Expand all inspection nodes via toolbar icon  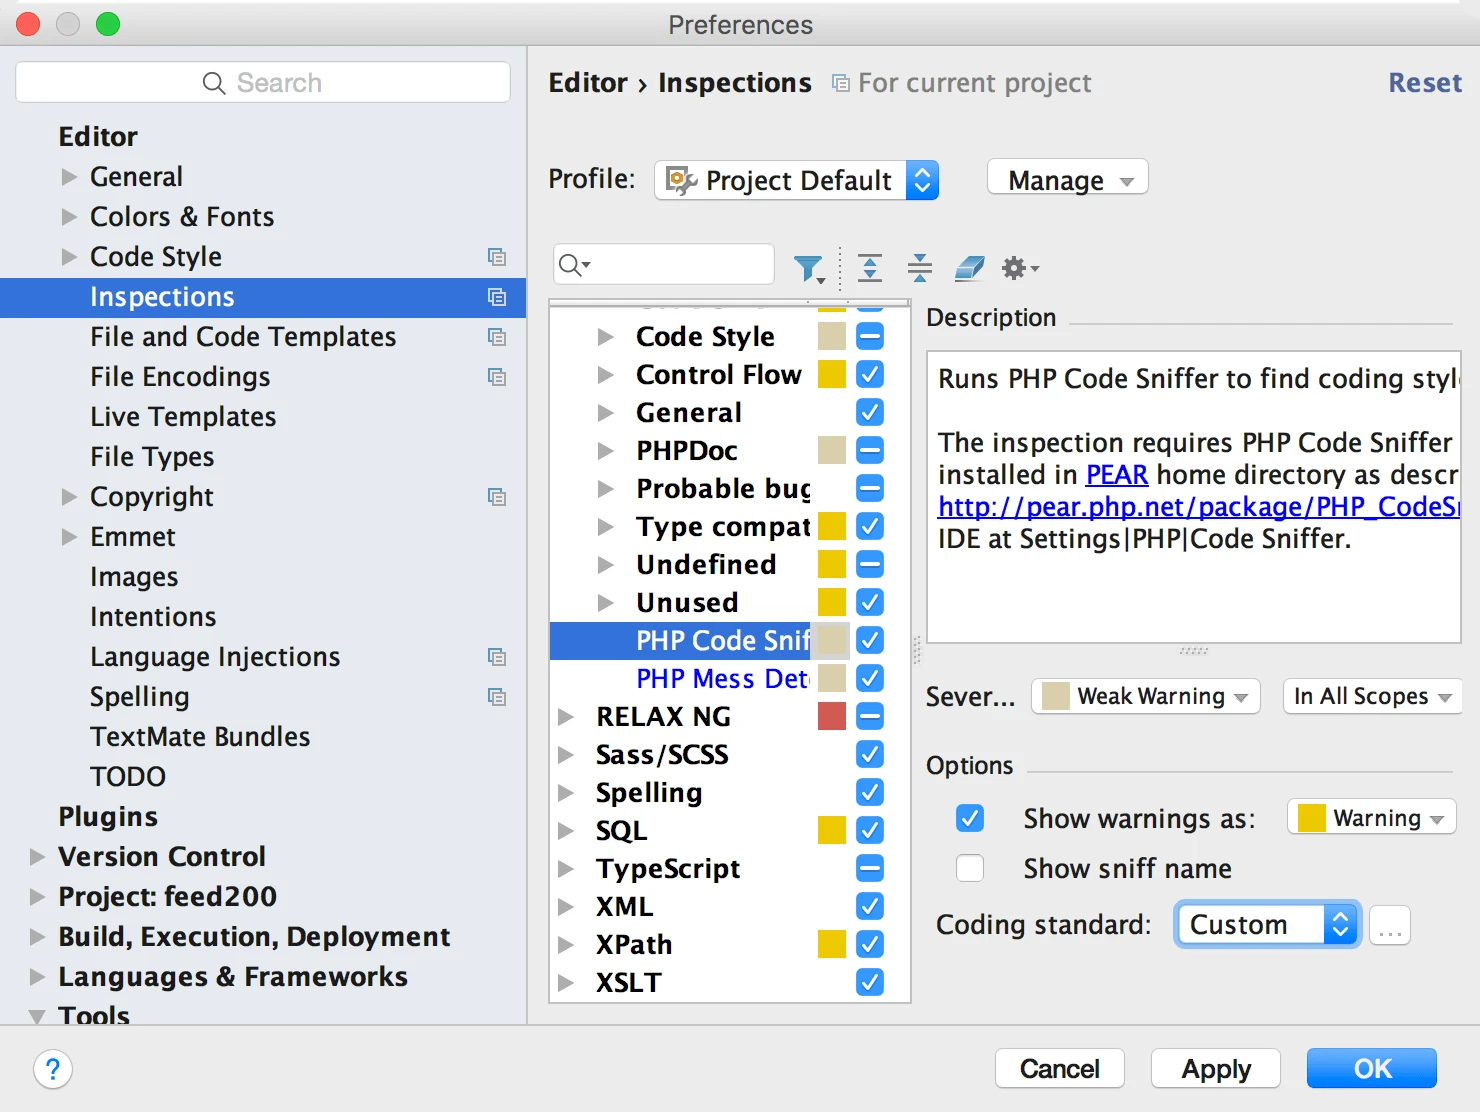coord(870,267)
